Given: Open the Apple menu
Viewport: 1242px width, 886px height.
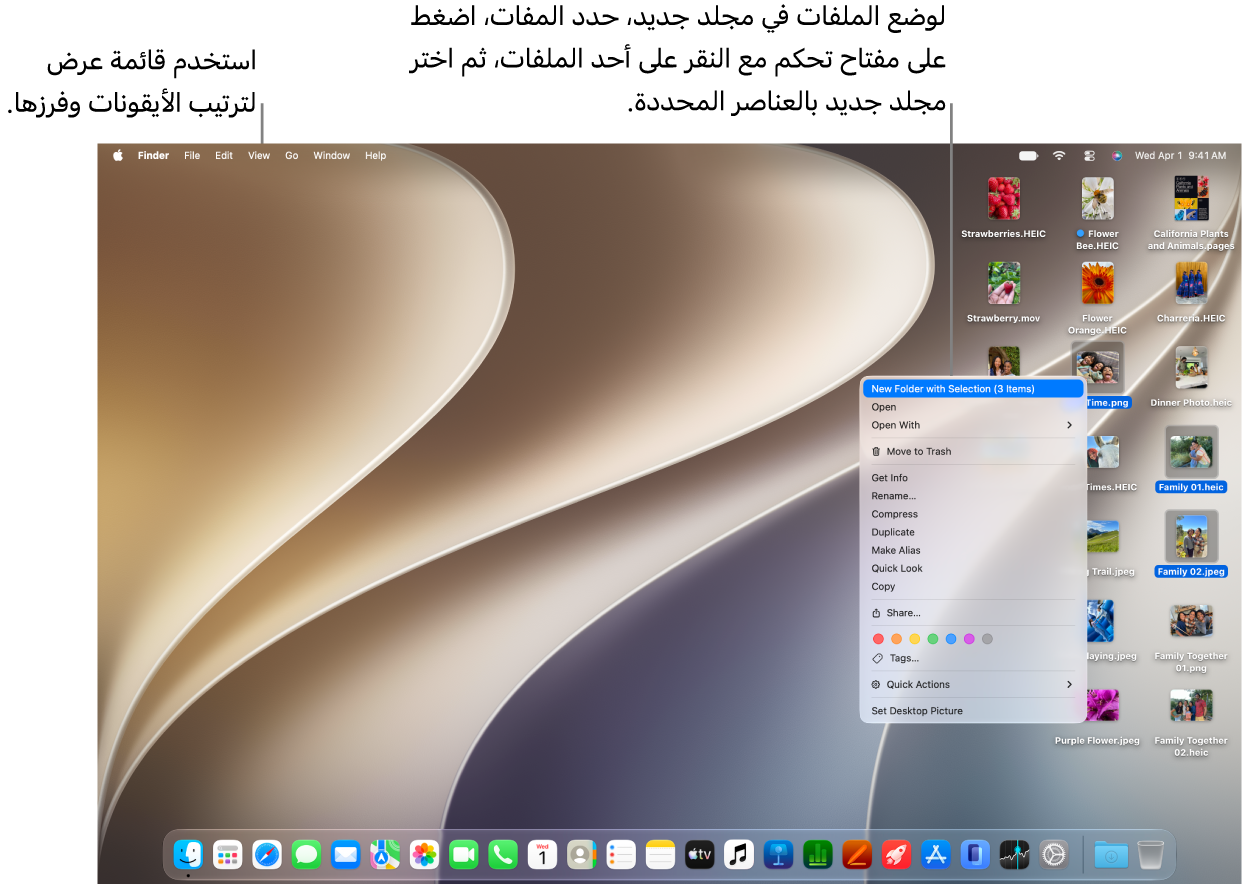Looking at the screenshot, I should [118, 155].
